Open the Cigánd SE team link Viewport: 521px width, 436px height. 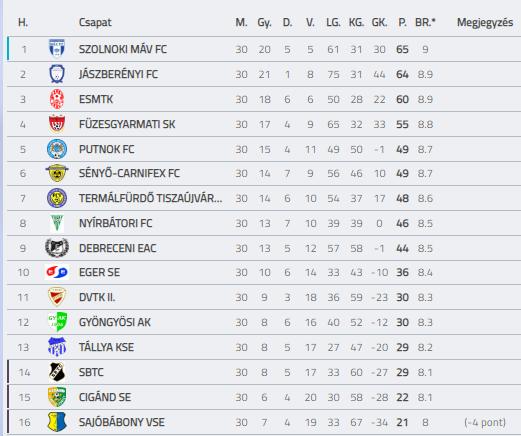(x=105, y=397)
